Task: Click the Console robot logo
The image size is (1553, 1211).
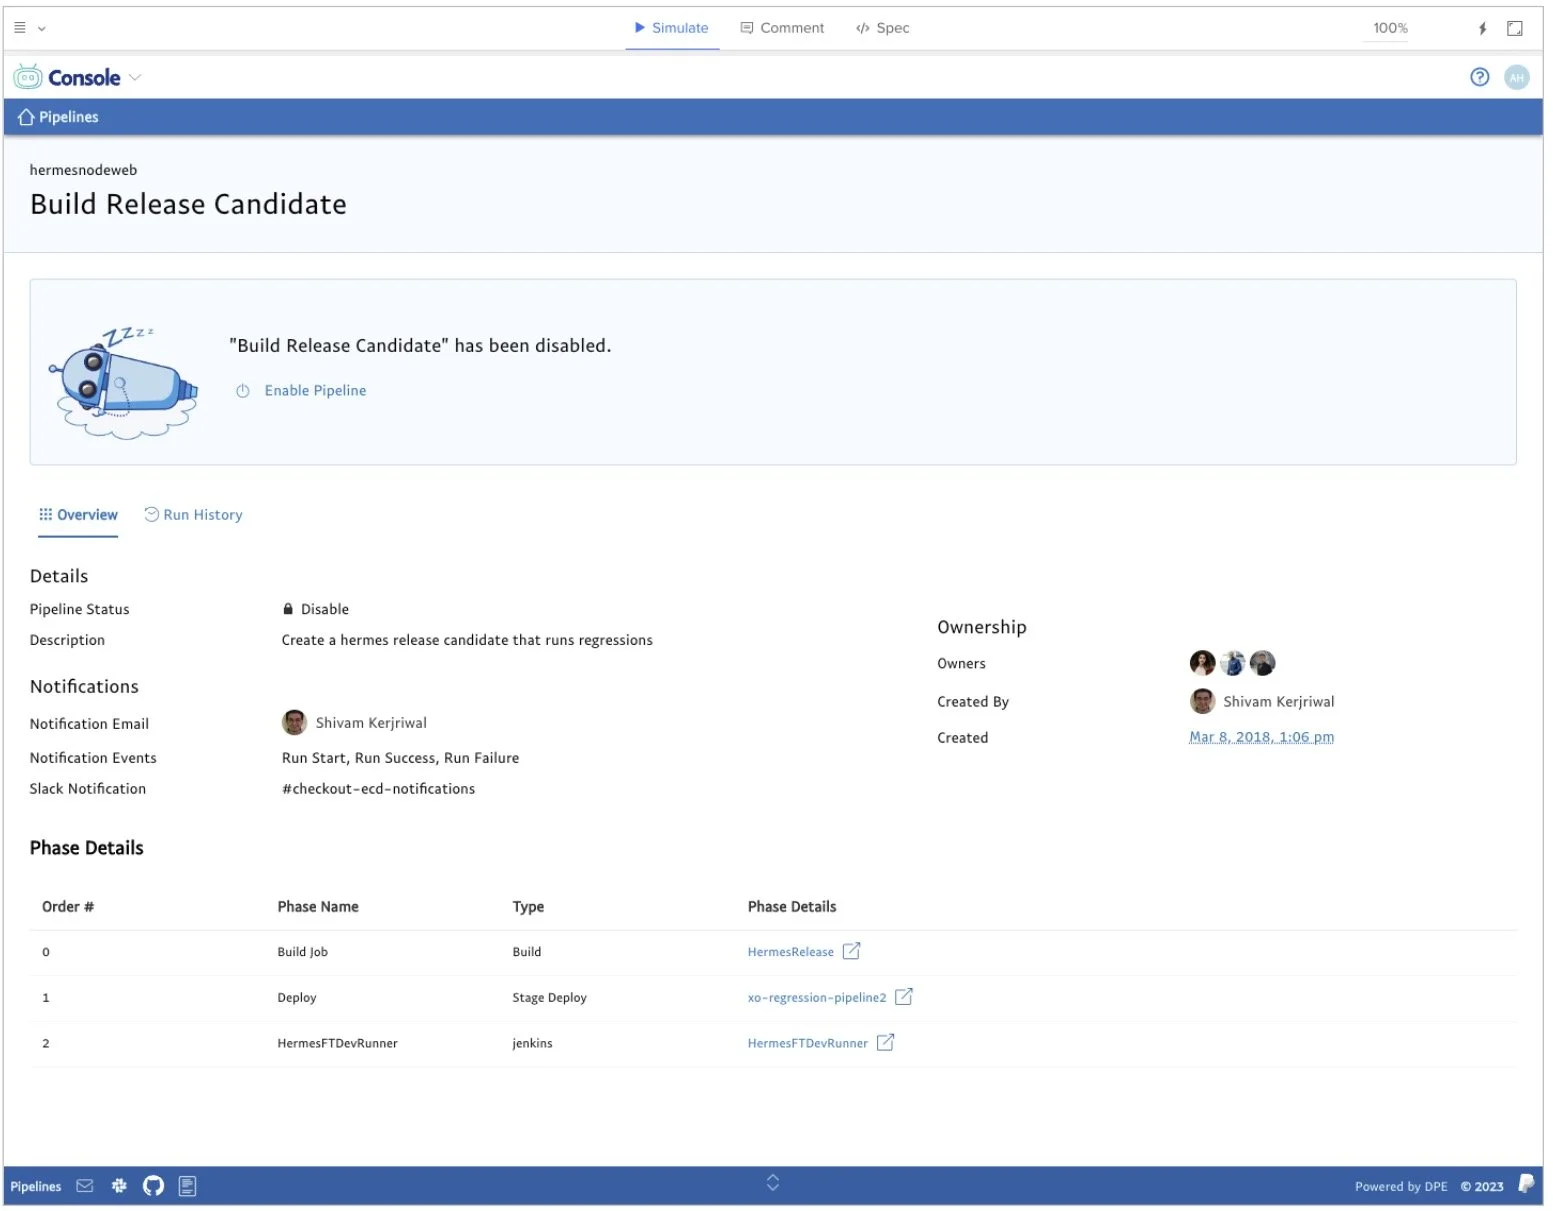Action: 28,77
